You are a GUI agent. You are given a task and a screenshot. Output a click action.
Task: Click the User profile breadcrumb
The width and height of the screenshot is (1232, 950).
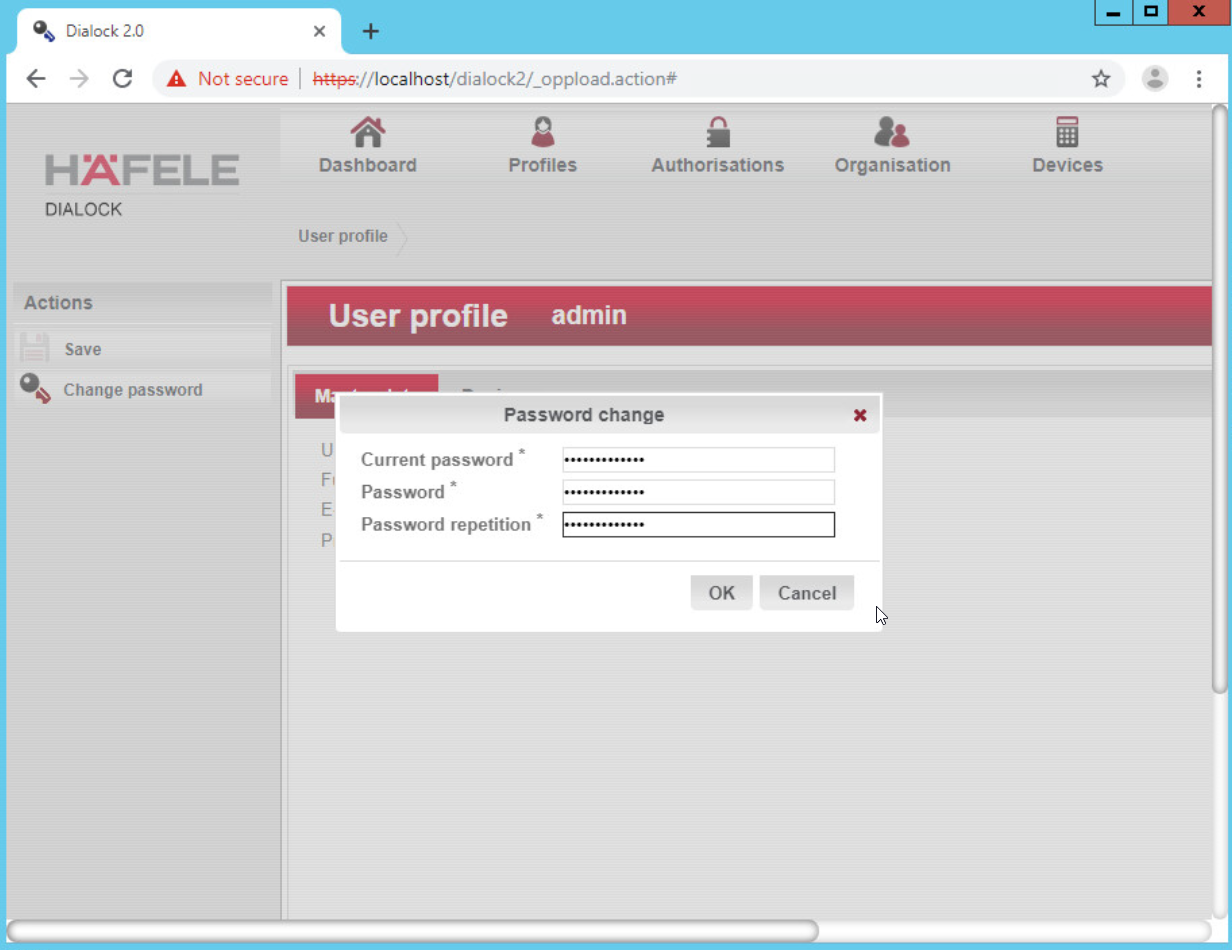[342, 237]
